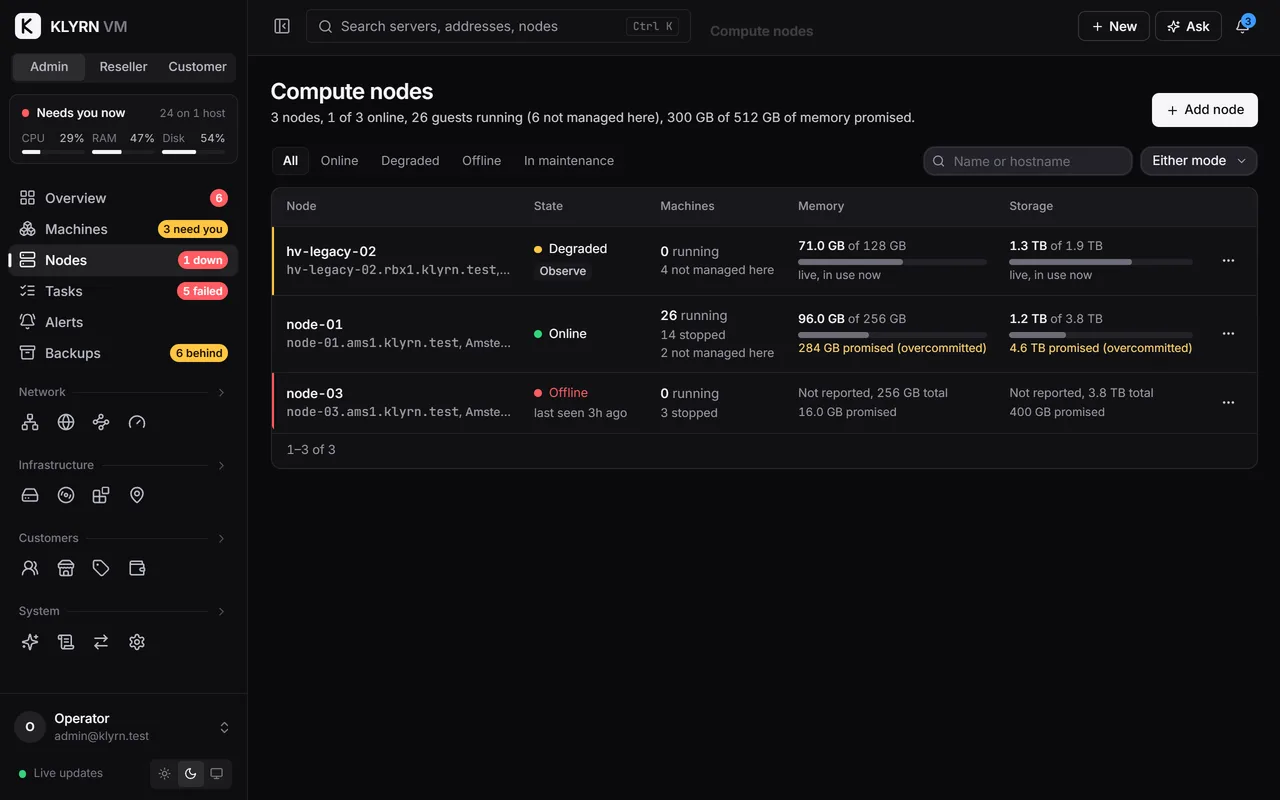Screen dimensions: 1280x800
Task: Expand the Customers section chevron
Action: click(x=221, y=538)
